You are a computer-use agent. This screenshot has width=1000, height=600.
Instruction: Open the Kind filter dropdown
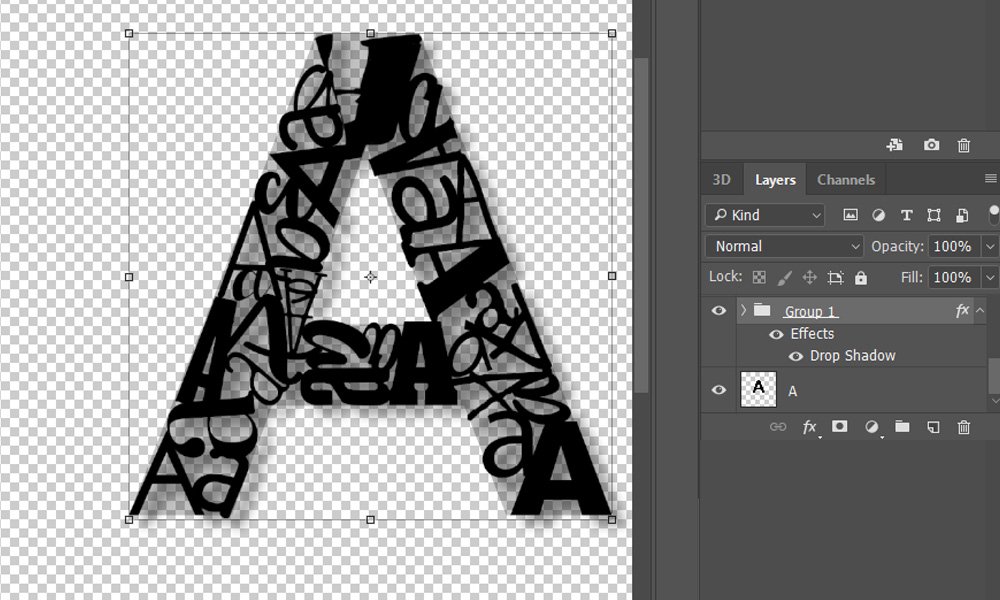(765, 215)
